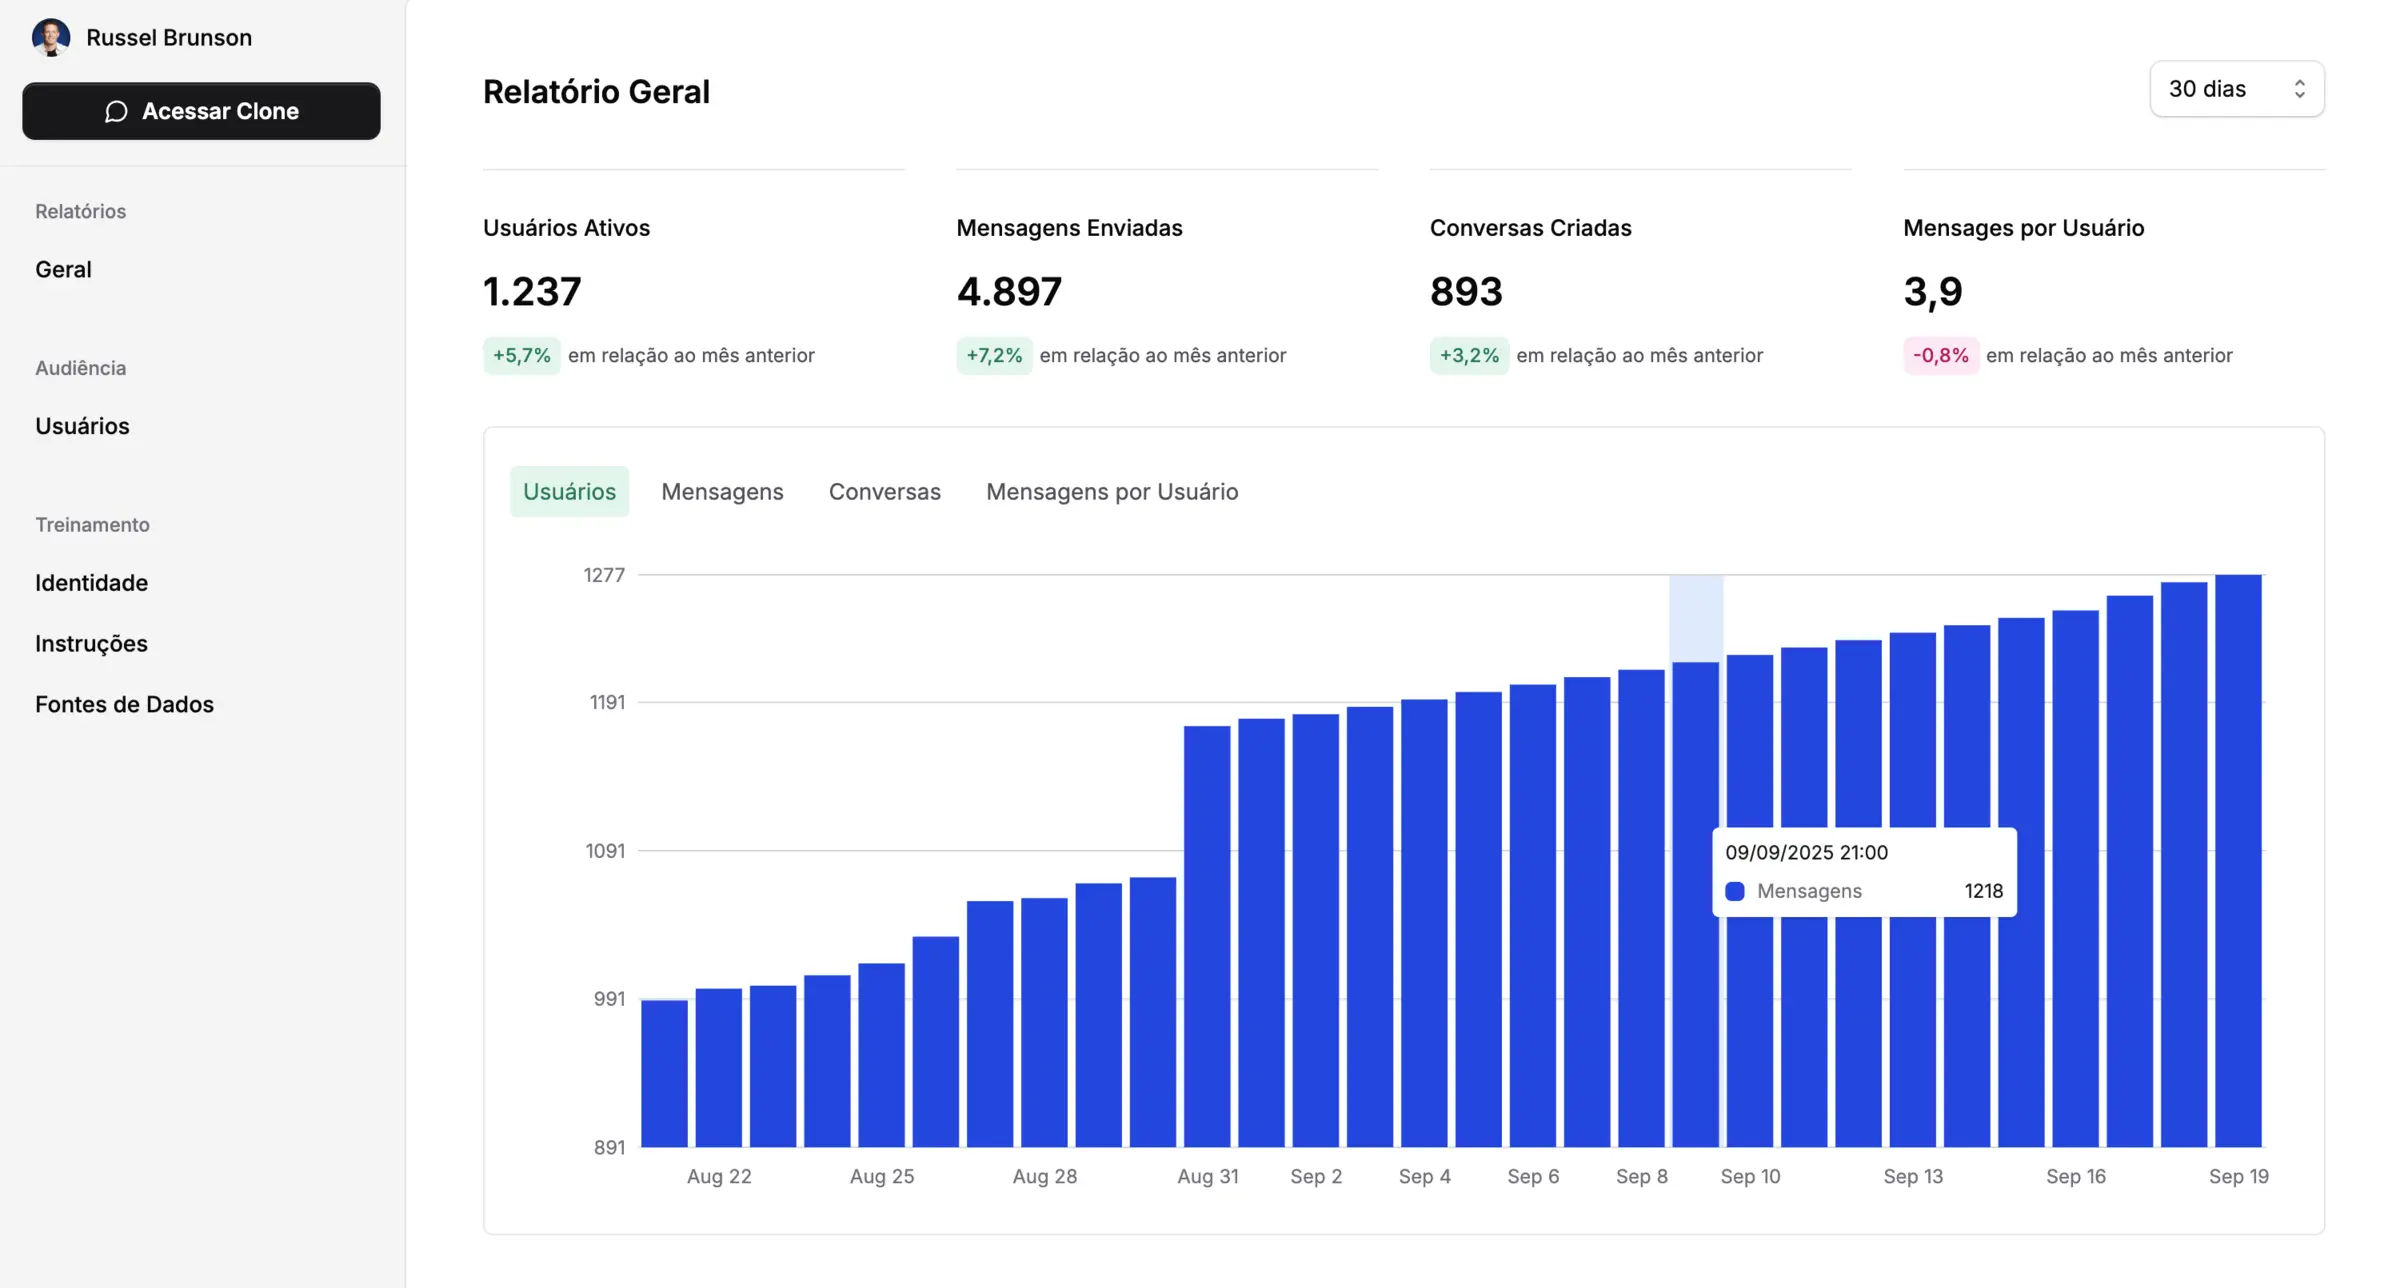Open Instruções in the sidebar
This screenshot has height=1288, width=2400.
tap(91, 643)
